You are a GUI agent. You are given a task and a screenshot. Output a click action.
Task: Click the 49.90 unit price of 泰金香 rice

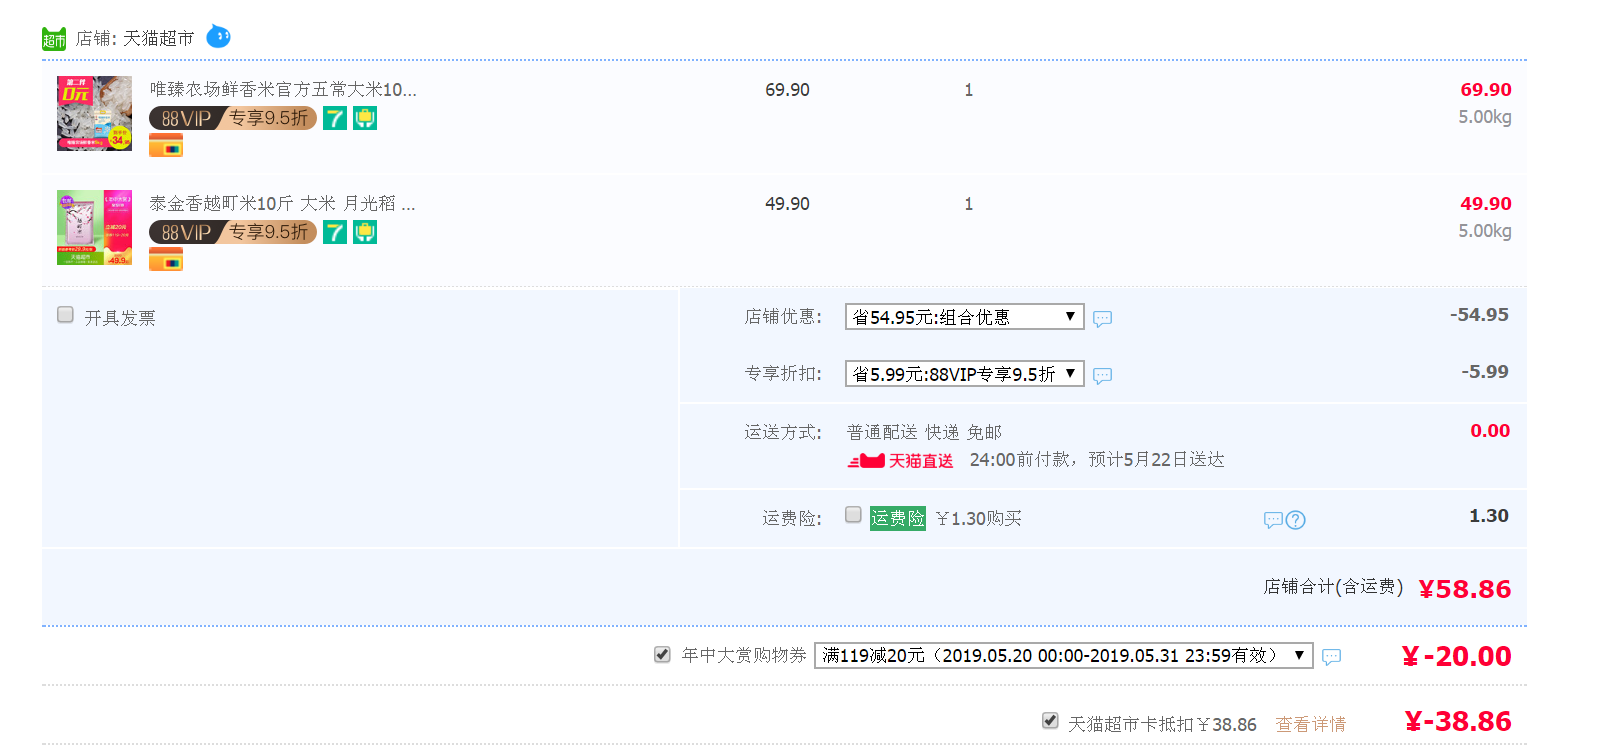coord(787,204)
